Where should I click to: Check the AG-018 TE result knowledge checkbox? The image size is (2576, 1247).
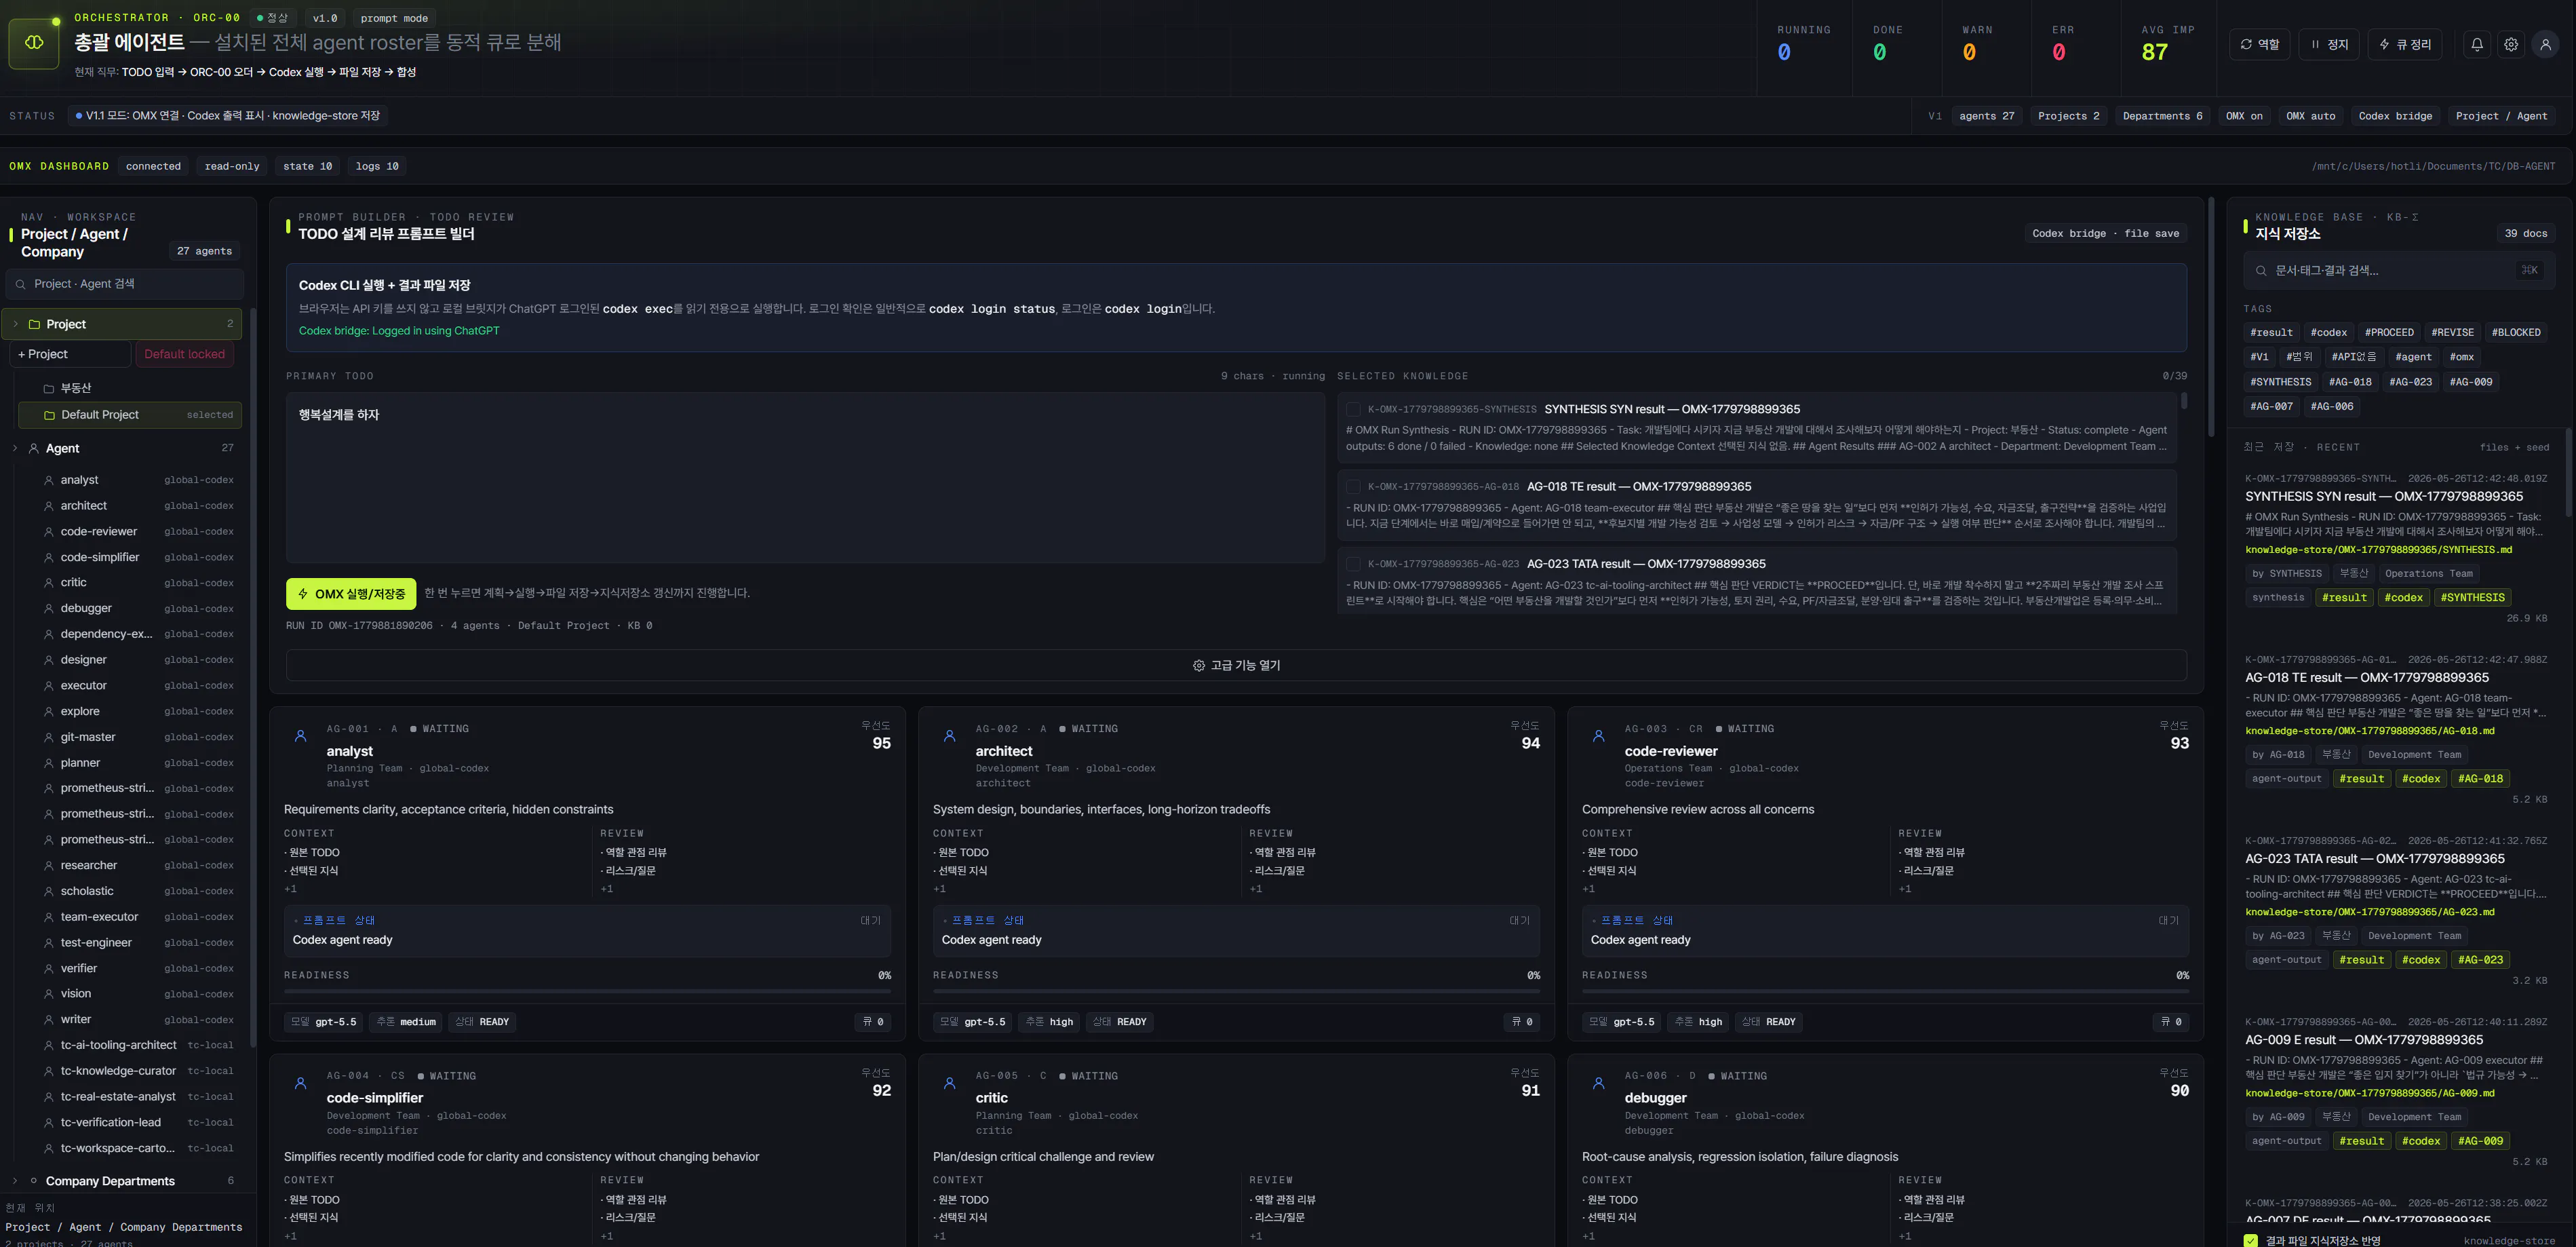coord(1353,487)
